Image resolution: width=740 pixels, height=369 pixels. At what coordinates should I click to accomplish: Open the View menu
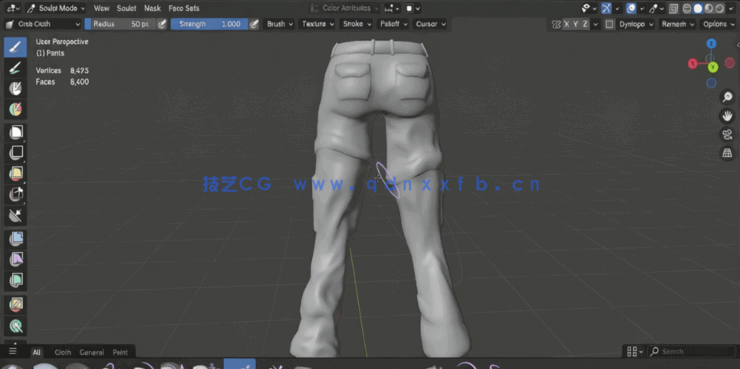[101, 8]
